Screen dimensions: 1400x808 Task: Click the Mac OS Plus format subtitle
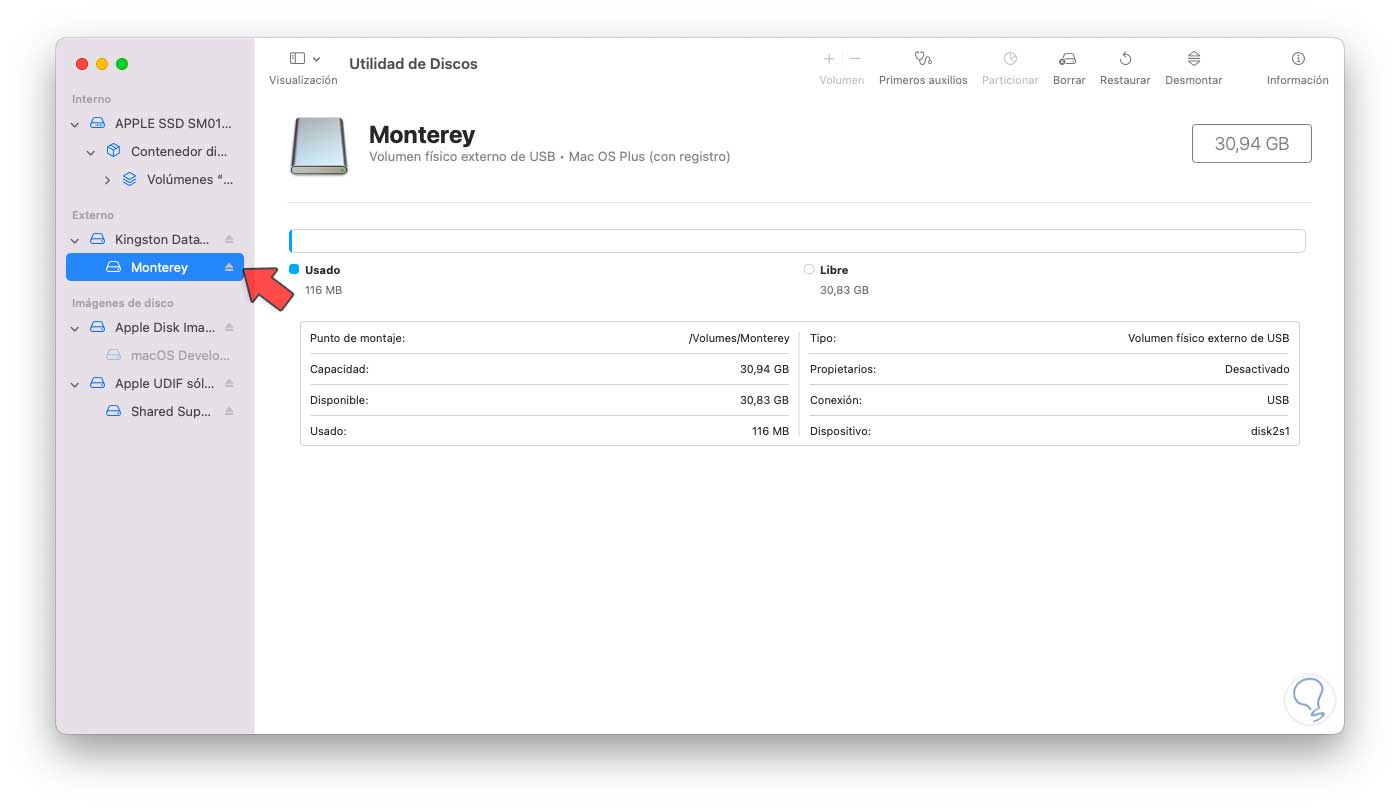point(649,157)
